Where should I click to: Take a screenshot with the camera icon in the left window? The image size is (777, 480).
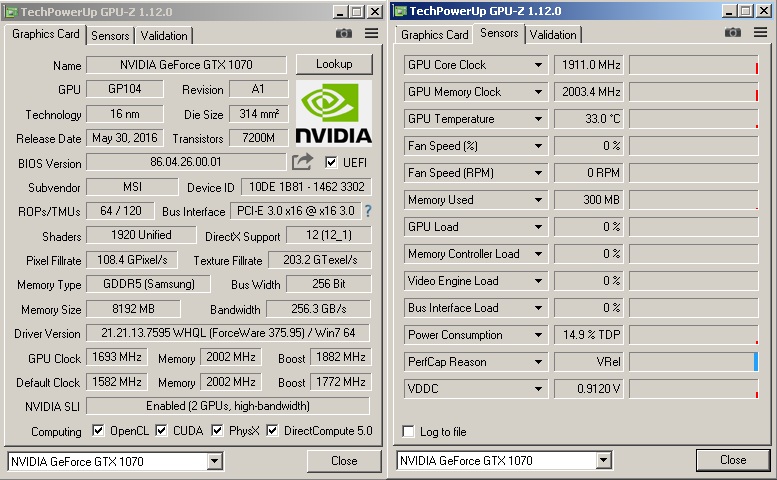click(x=344, y=33)
